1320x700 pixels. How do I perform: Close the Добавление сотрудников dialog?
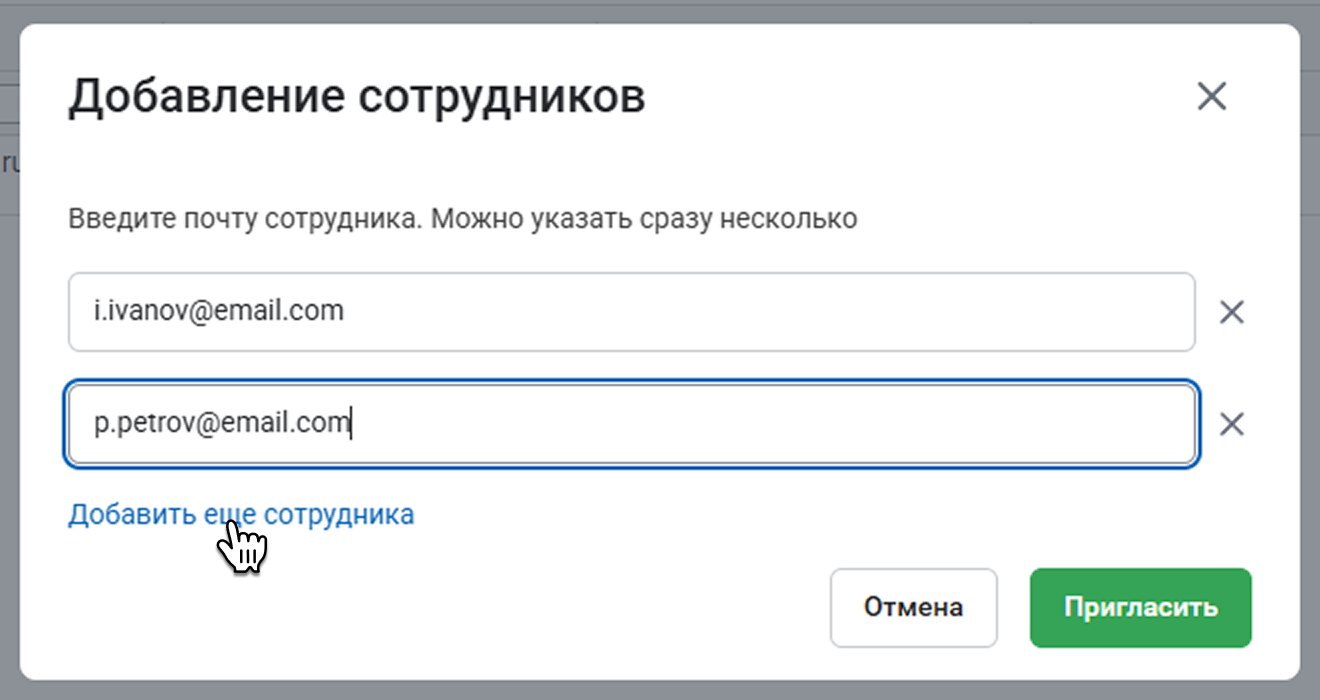pos(1211,97)
